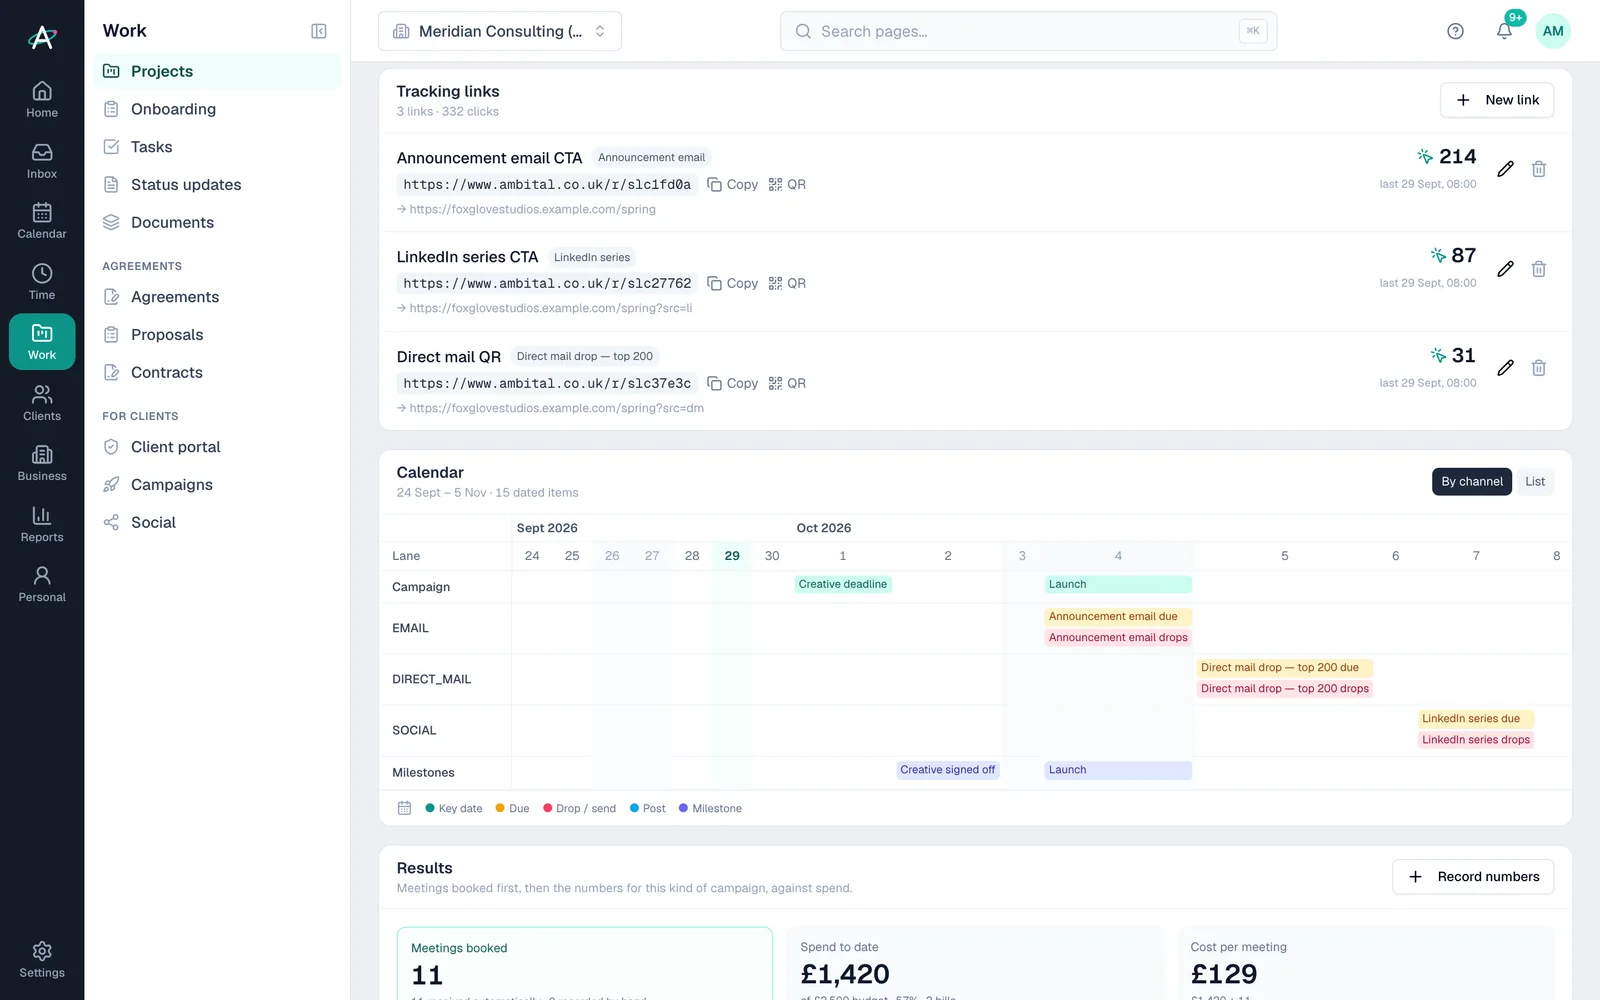Open Business section in the rail
This screenshot has width=1600, height=1000.
point(42,463)
